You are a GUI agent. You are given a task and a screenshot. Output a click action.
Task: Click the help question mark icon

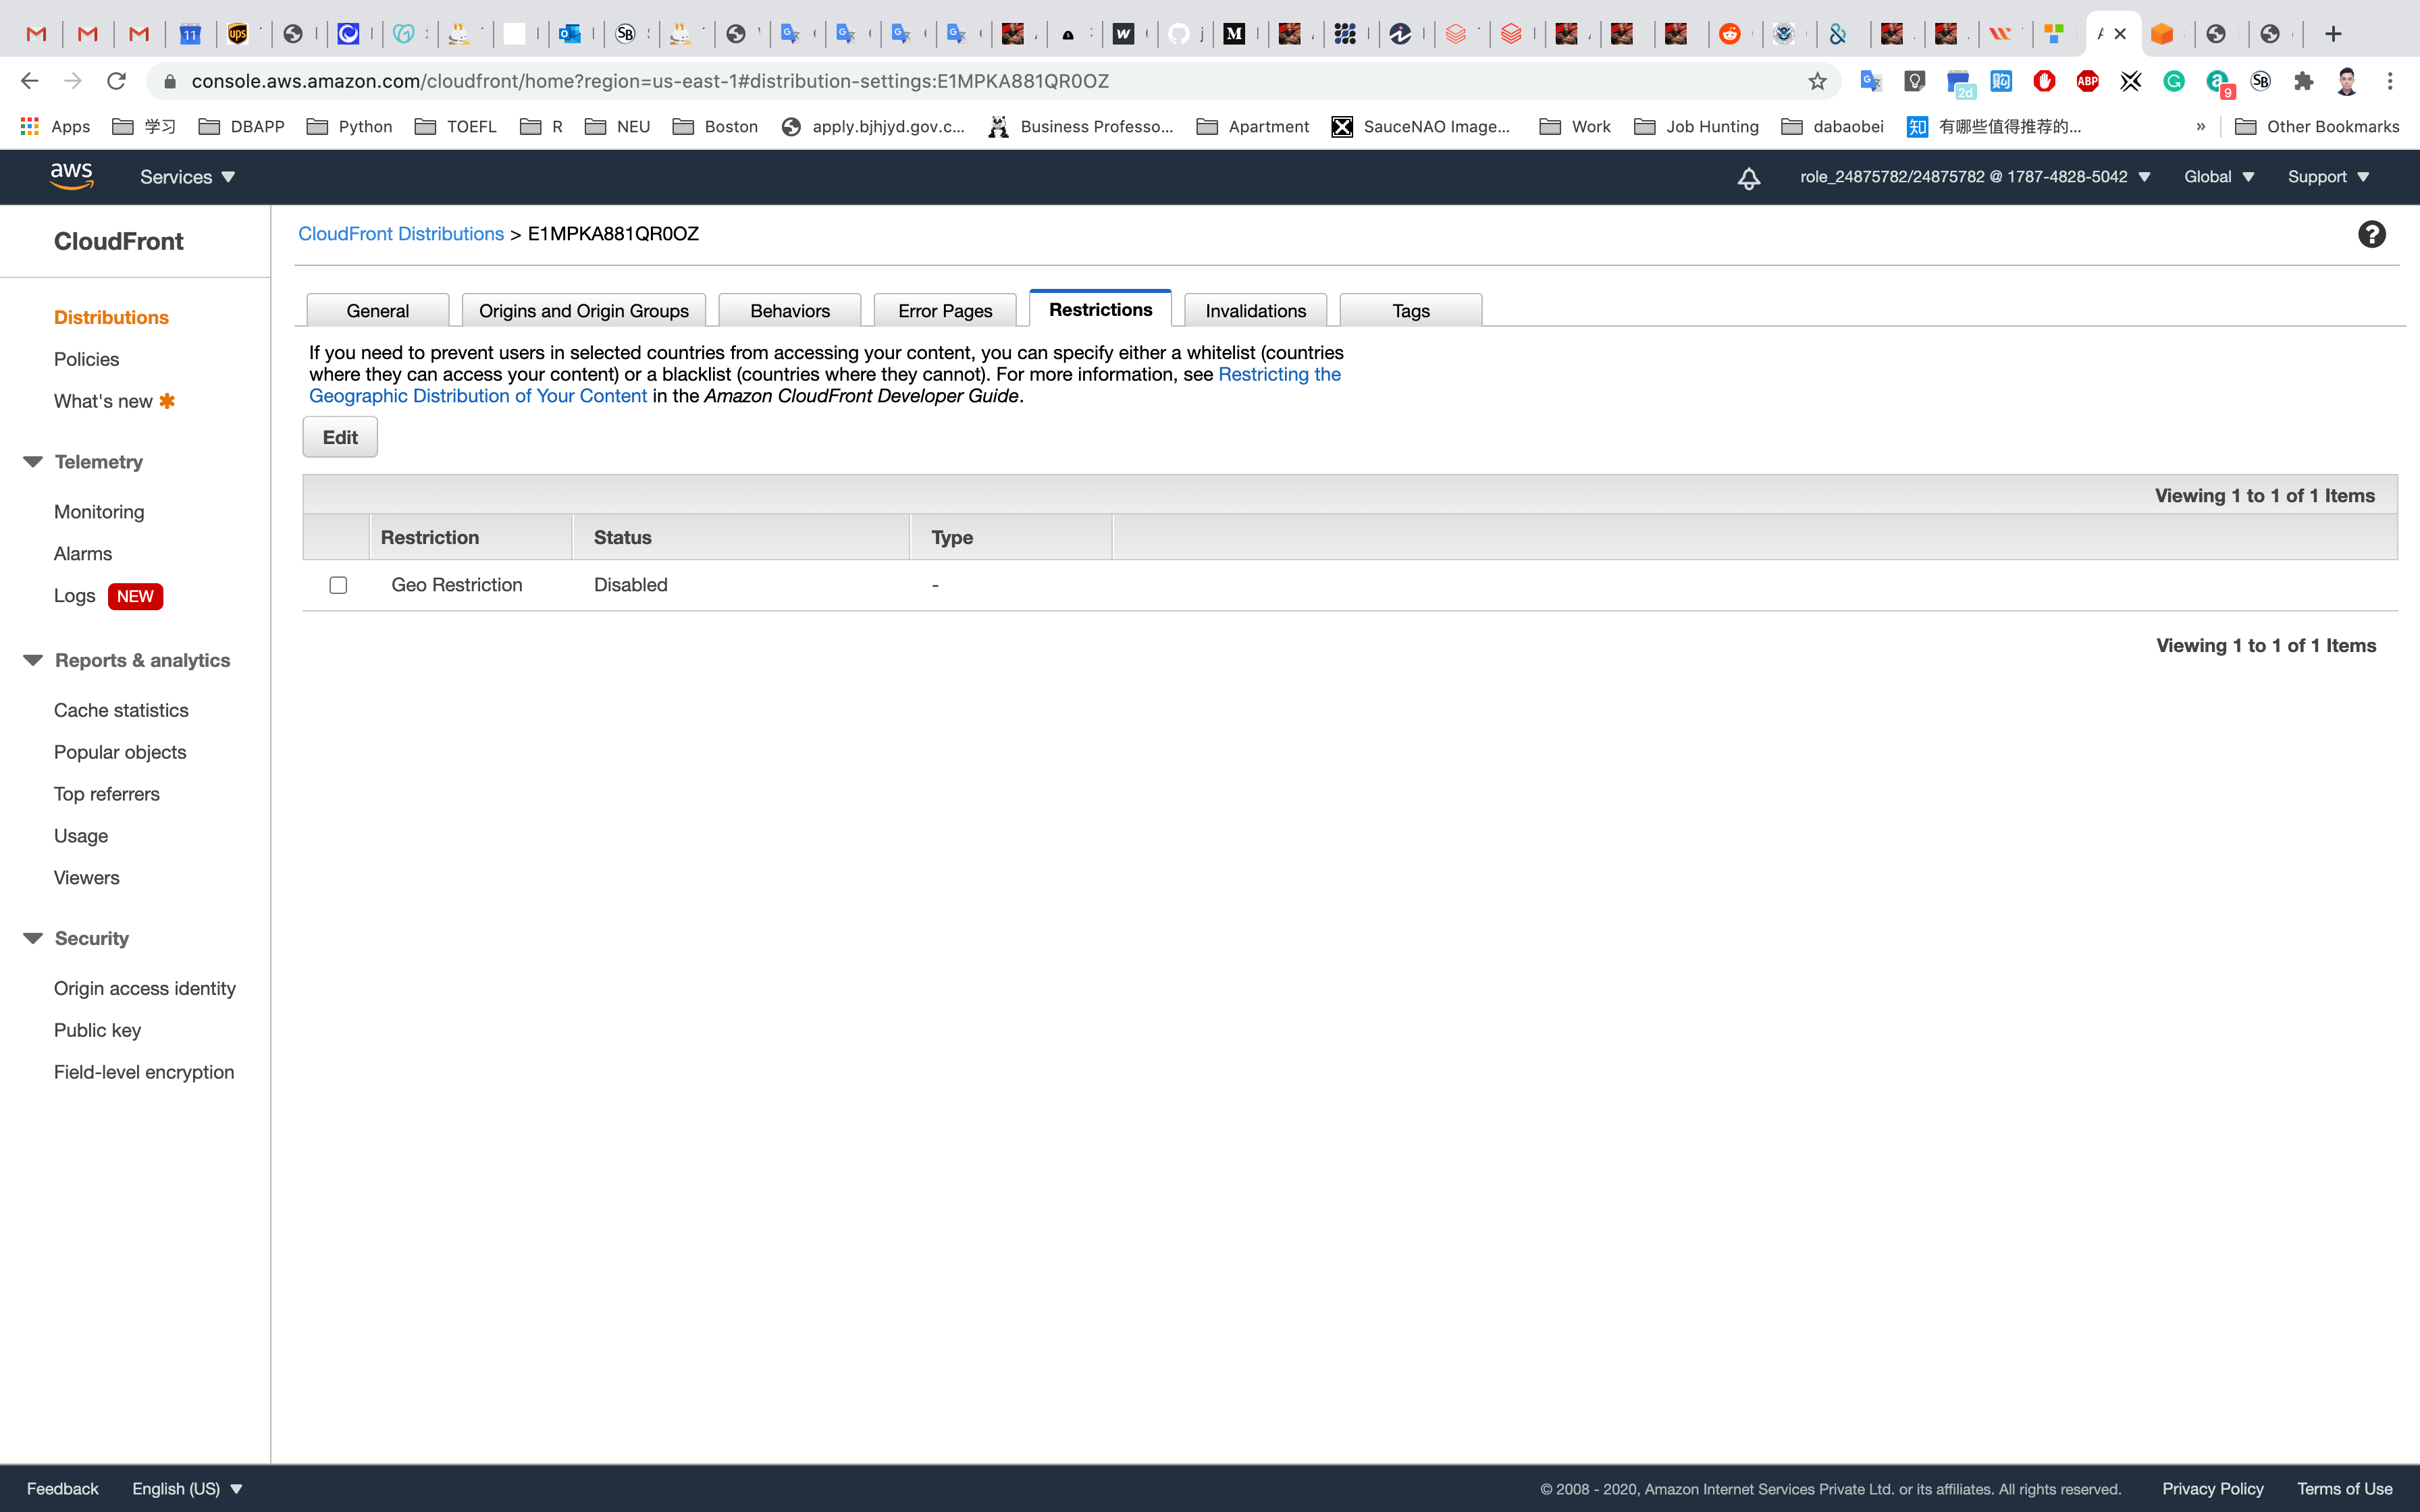click(2371, 234)
